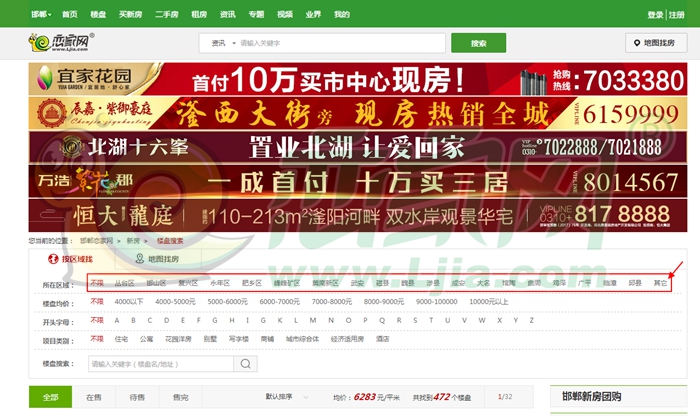Screen dimensions: 700x416
Task: Open the 资讯 search category dropdown
Action: (x=224, y=43)
